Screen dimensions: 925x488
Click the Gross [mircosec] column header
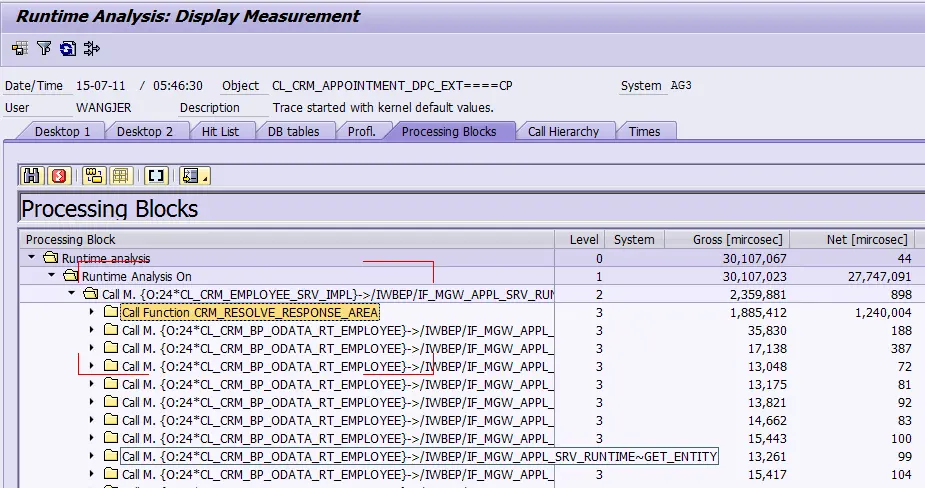point(727,240)
